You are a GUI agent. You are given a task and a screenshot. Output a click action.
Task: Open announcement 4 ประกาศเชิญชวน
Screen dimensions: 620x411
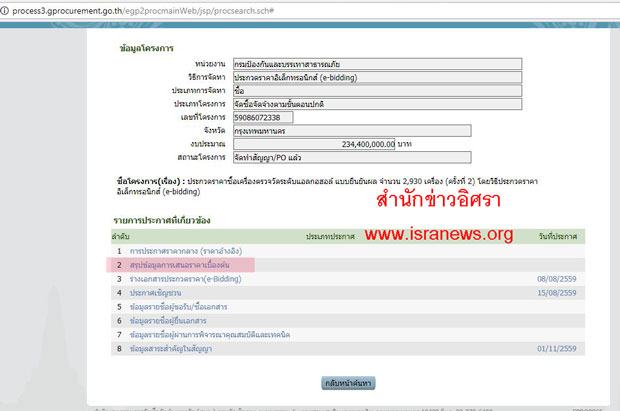[157, 293]
